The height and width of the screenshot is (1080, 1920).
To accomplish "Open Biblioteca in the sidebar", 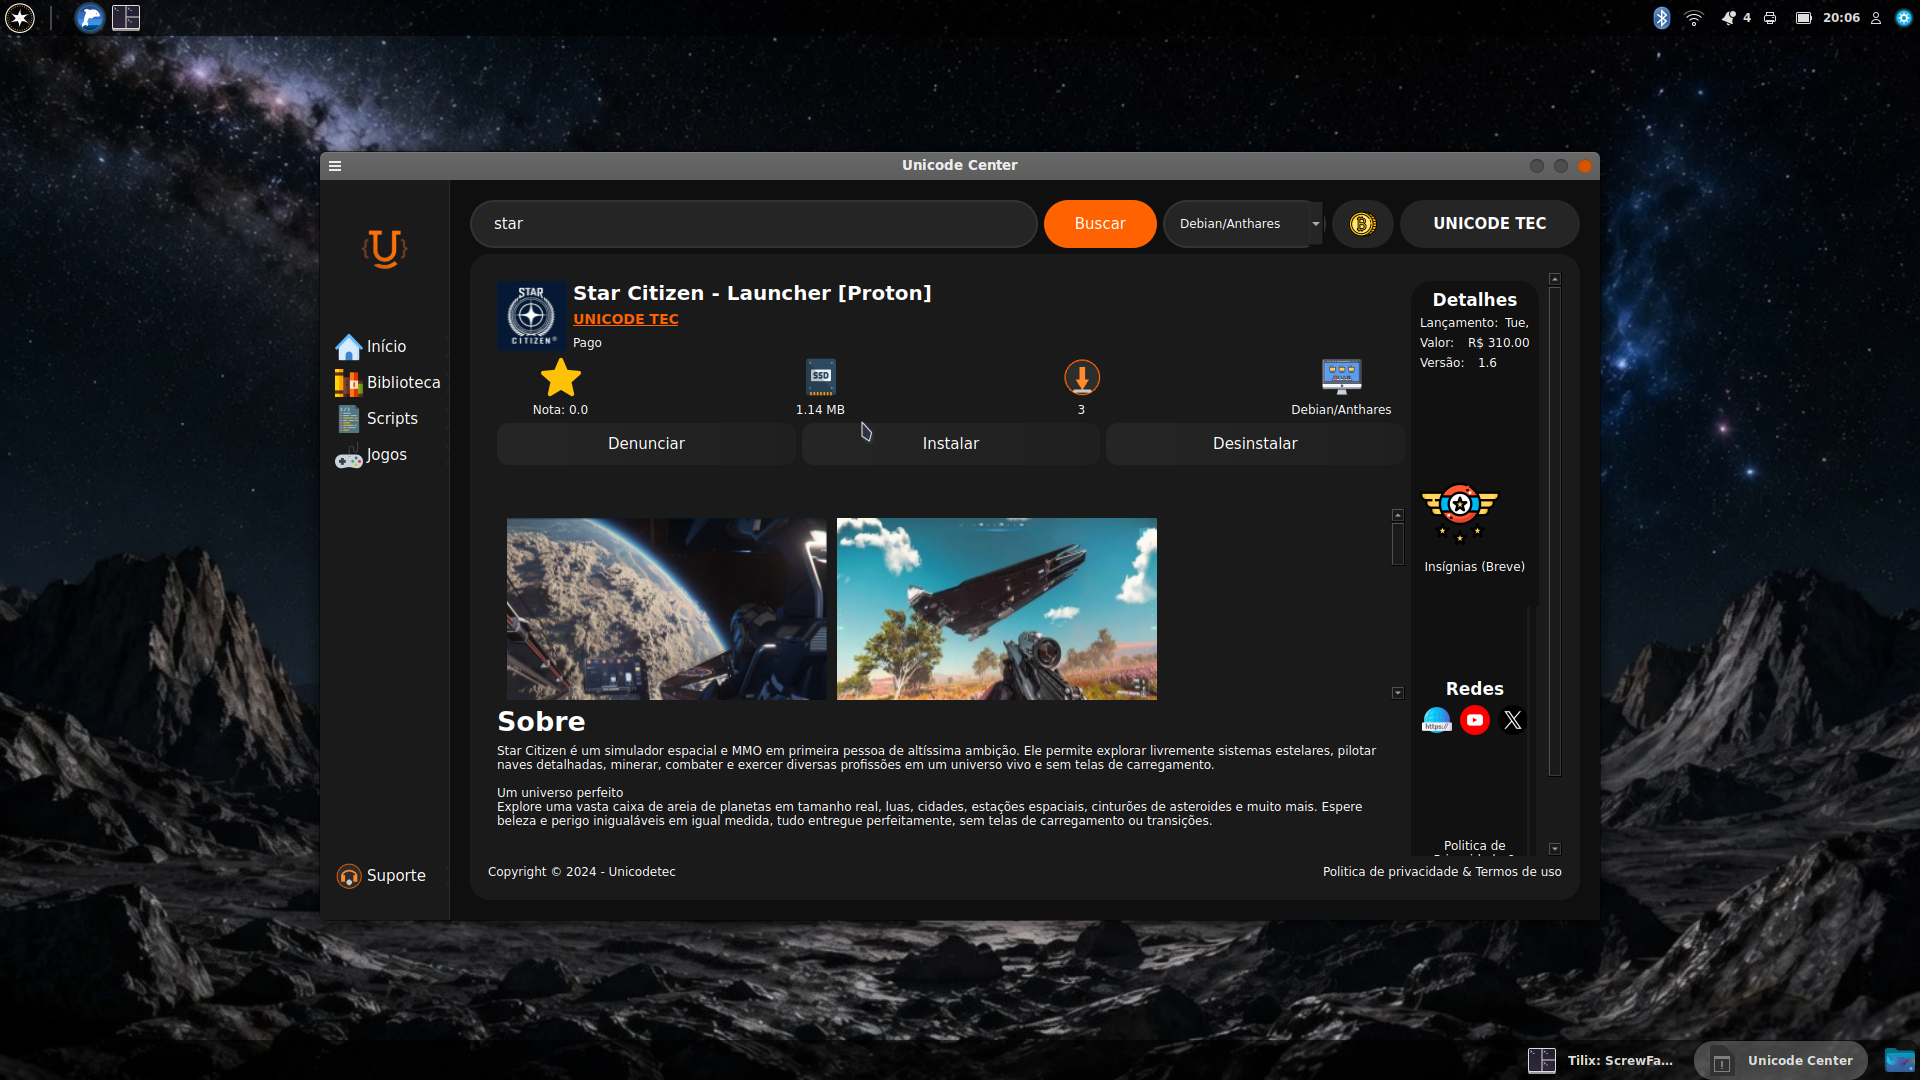I will [x=388, y=382].
